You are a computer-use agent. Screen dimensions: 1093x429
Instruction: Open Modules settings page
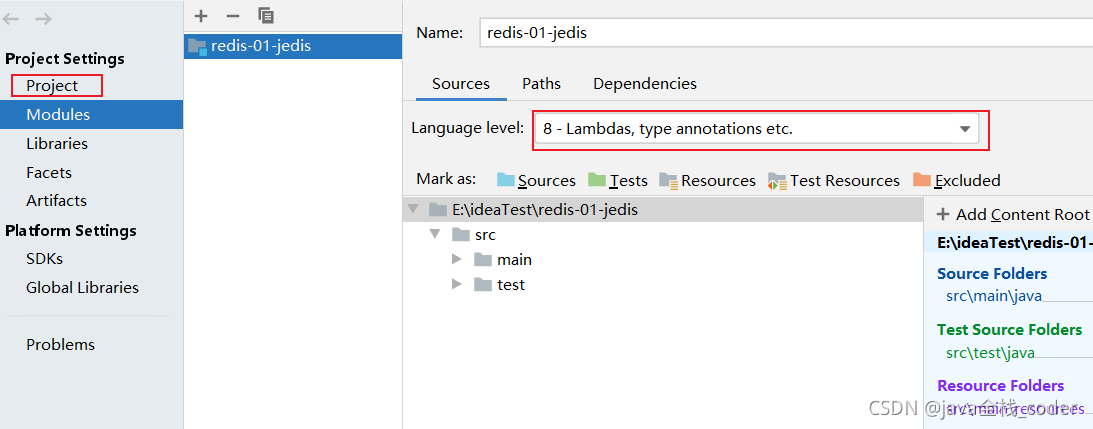91,114
